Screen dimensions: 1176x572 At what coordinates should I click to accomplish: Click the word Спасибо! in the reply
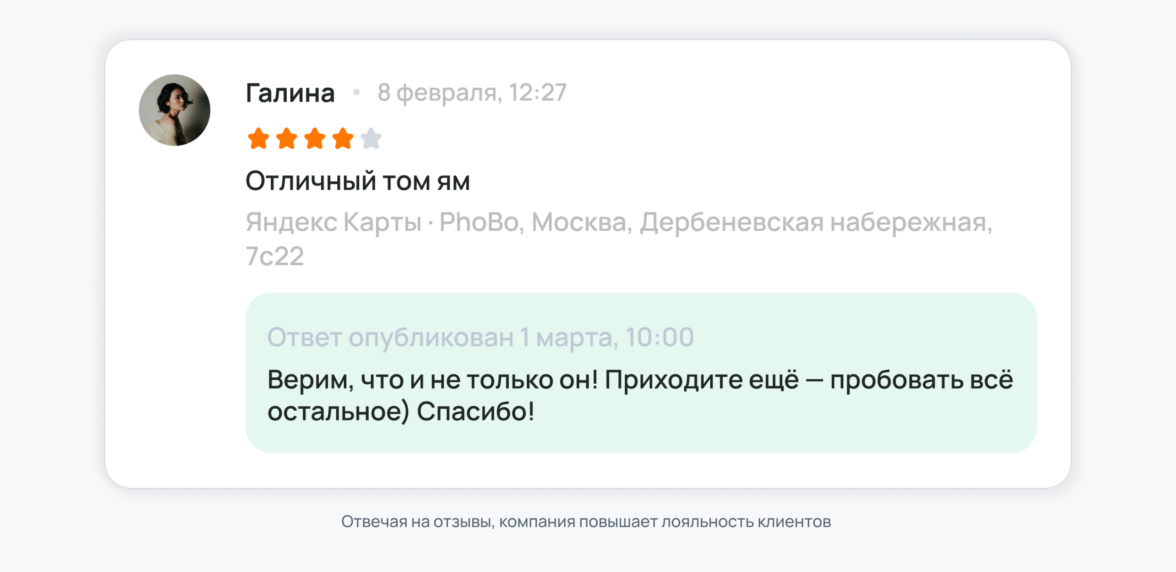475,412
